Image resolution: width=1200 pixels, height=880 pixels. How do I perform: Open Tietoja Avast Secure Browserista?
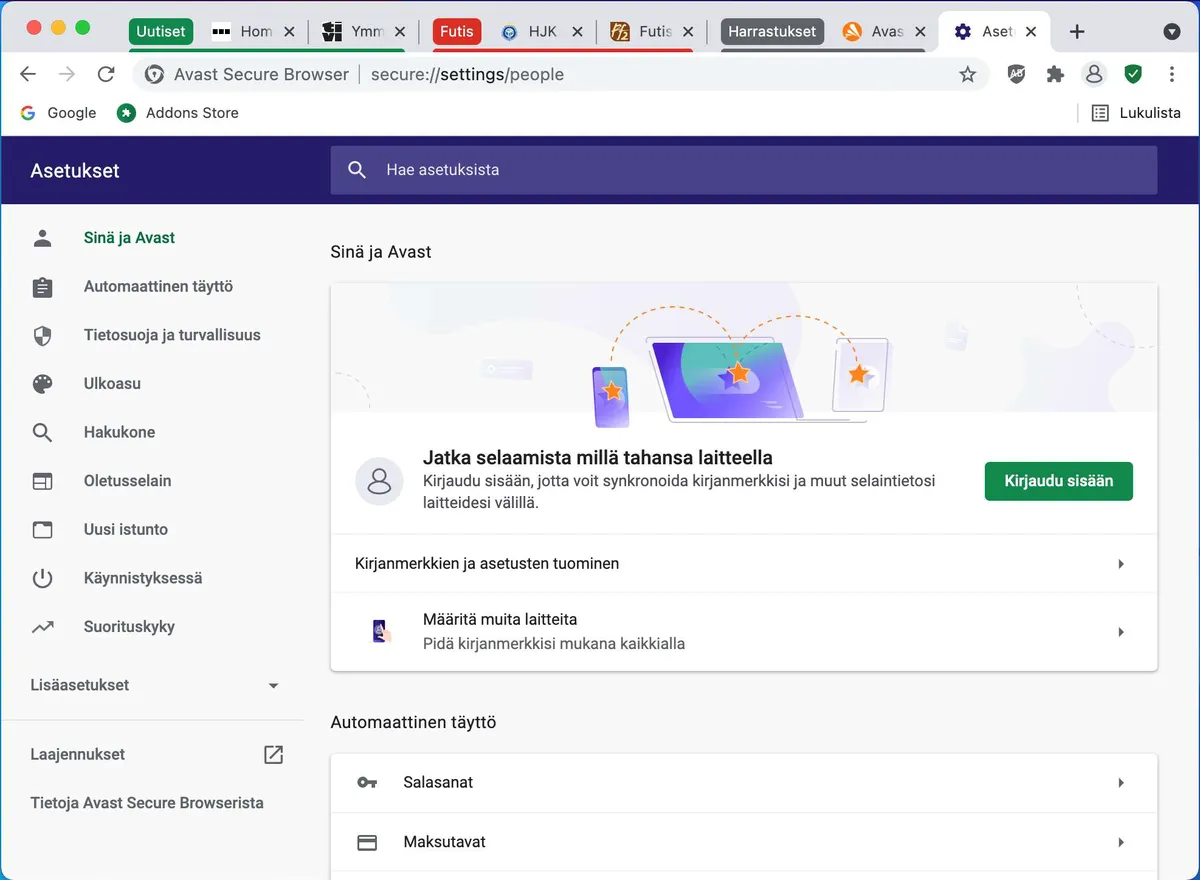147,803
